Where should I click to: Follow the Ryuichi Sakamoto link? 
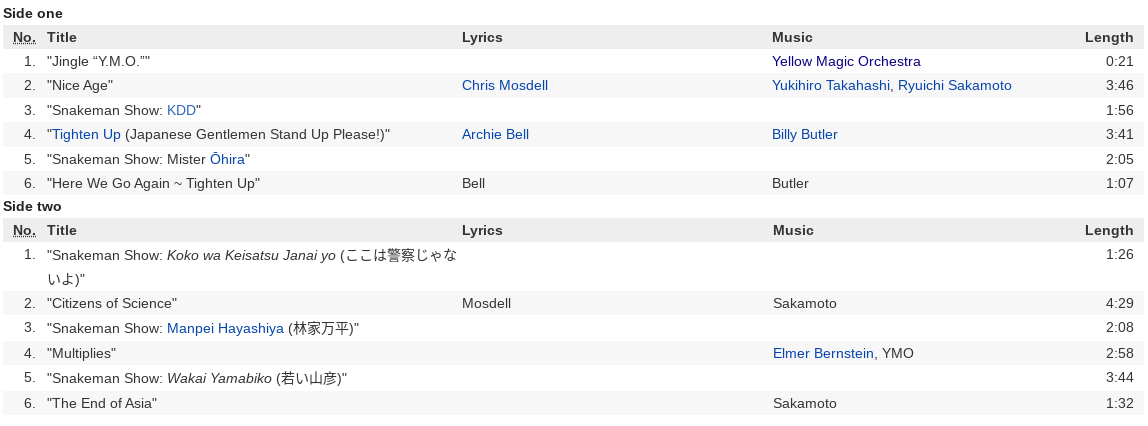click(955, 86)
